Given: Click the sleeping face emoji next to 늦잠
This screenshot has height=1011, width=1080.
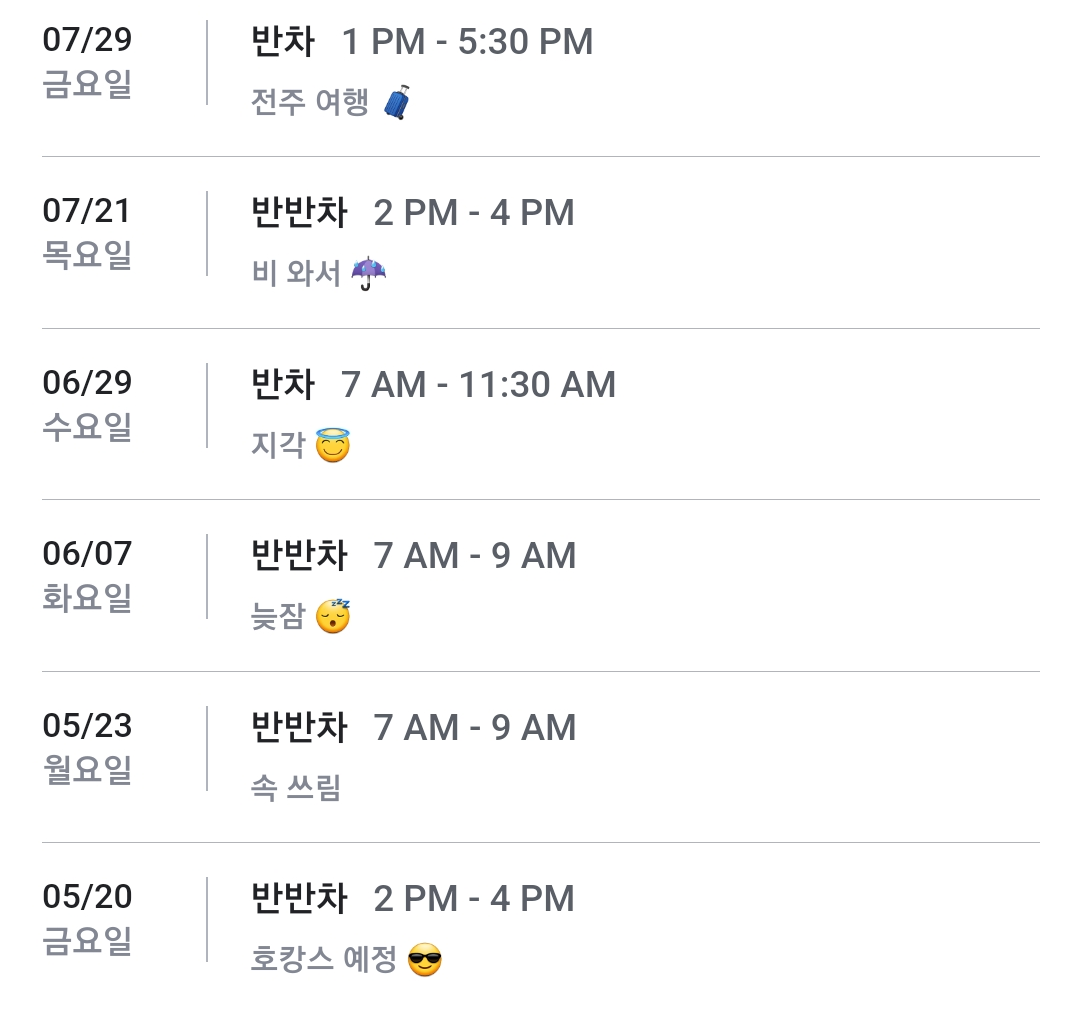Looking at the screenshot, I should [x=333, y=616].
